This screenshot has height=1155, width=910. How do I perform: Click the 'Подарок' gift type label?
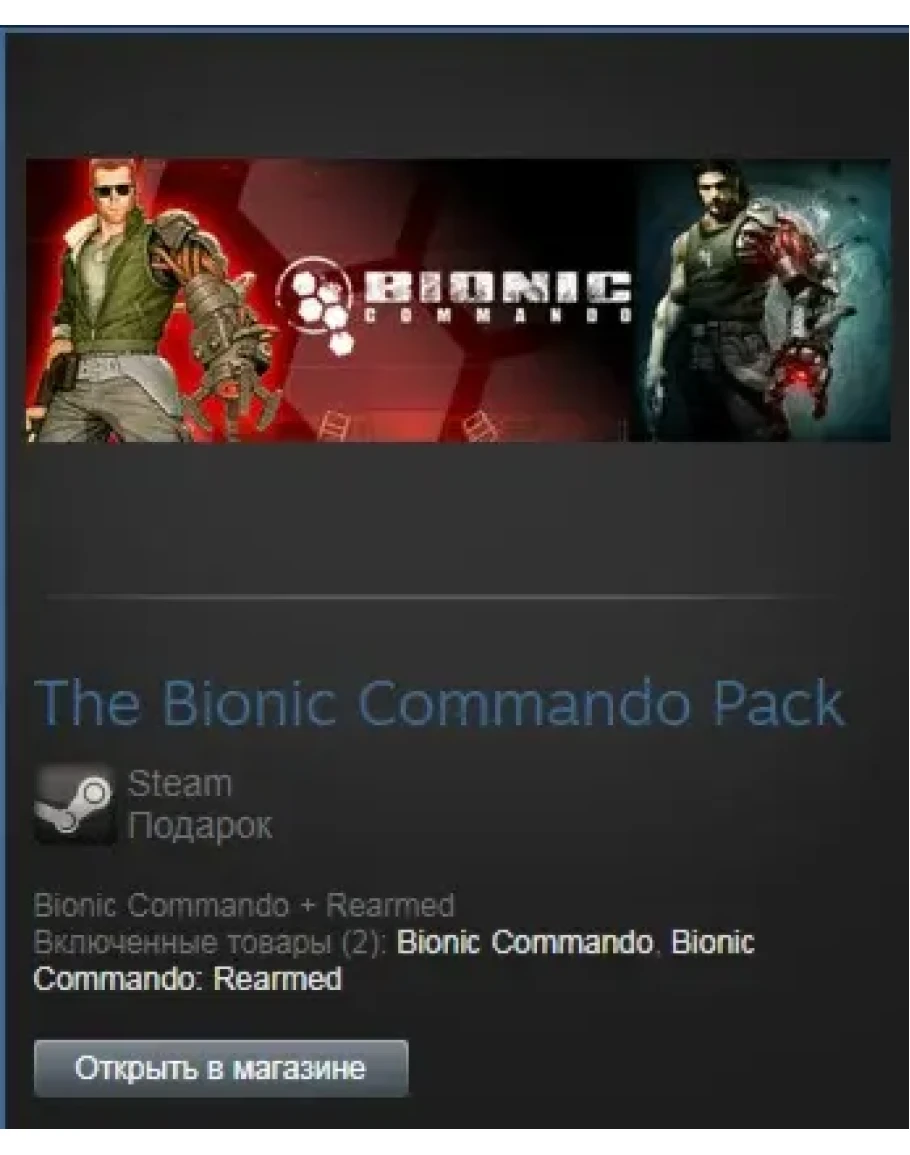[x=200, y=825]
